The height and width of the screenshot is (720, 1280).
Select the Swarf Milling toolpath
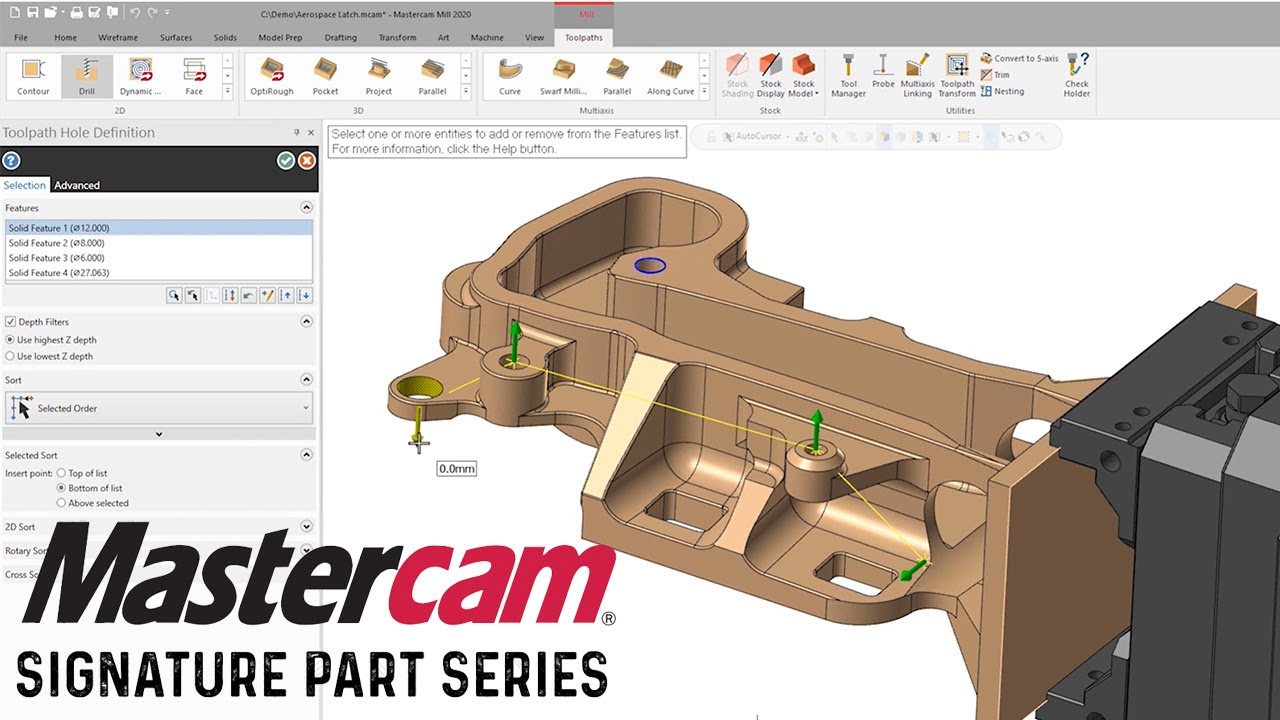tap(563, 77)
